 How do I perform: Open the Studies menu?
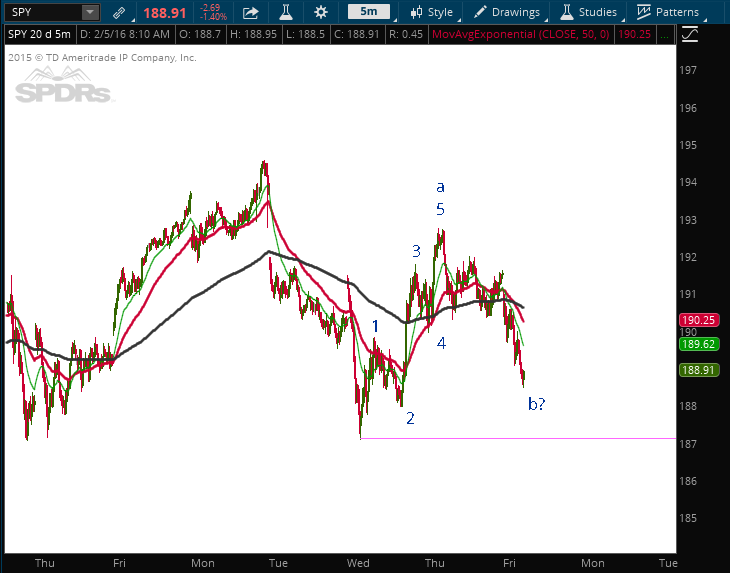pyautogui.click(x=588, y=12)
